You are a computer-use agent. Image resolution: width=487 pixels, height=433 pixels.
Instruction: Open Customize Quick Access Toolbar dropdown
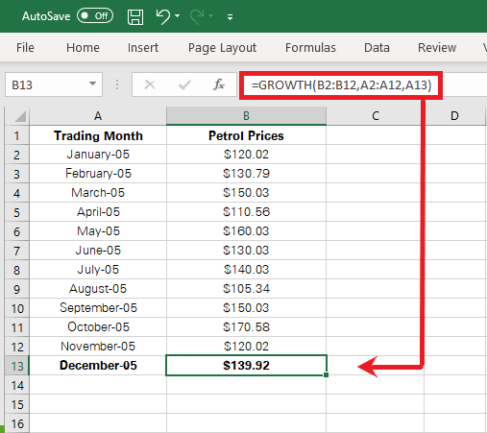point(230,17)
